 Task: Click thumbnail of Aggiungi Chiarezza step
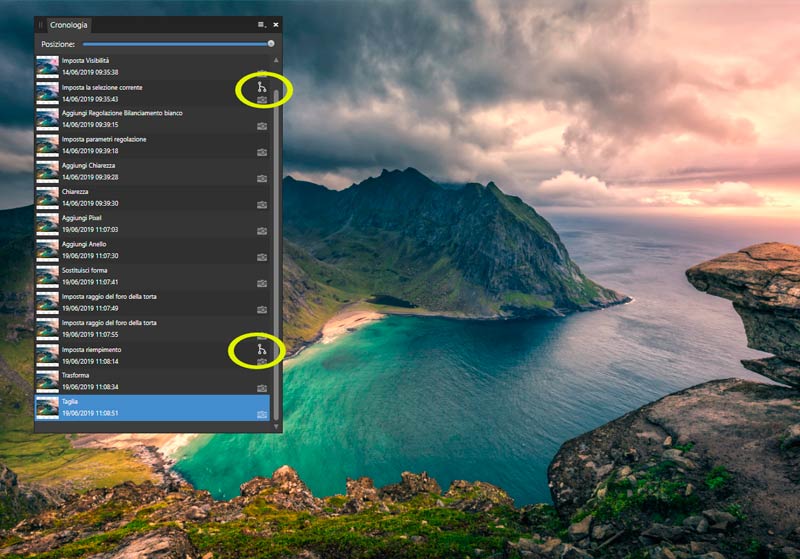(47, 171)
